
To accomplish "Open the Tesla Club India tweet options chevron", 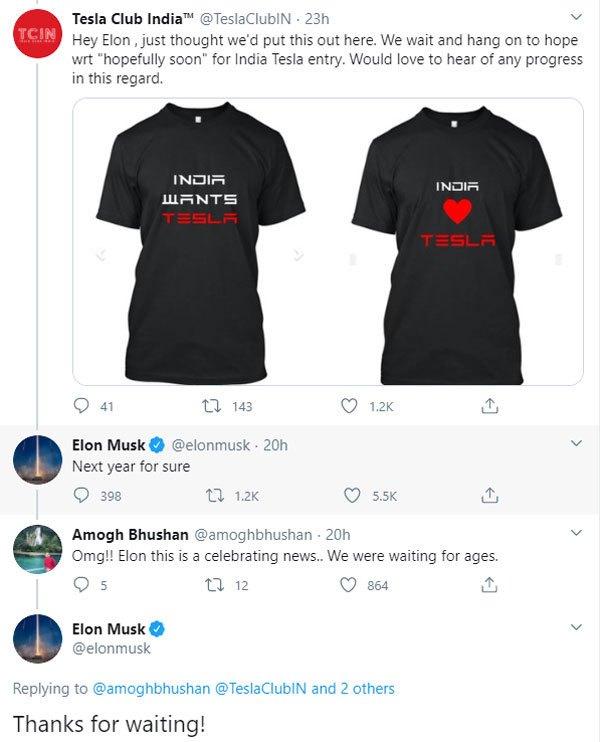I will pyautogui.click(x=575, y=18).
